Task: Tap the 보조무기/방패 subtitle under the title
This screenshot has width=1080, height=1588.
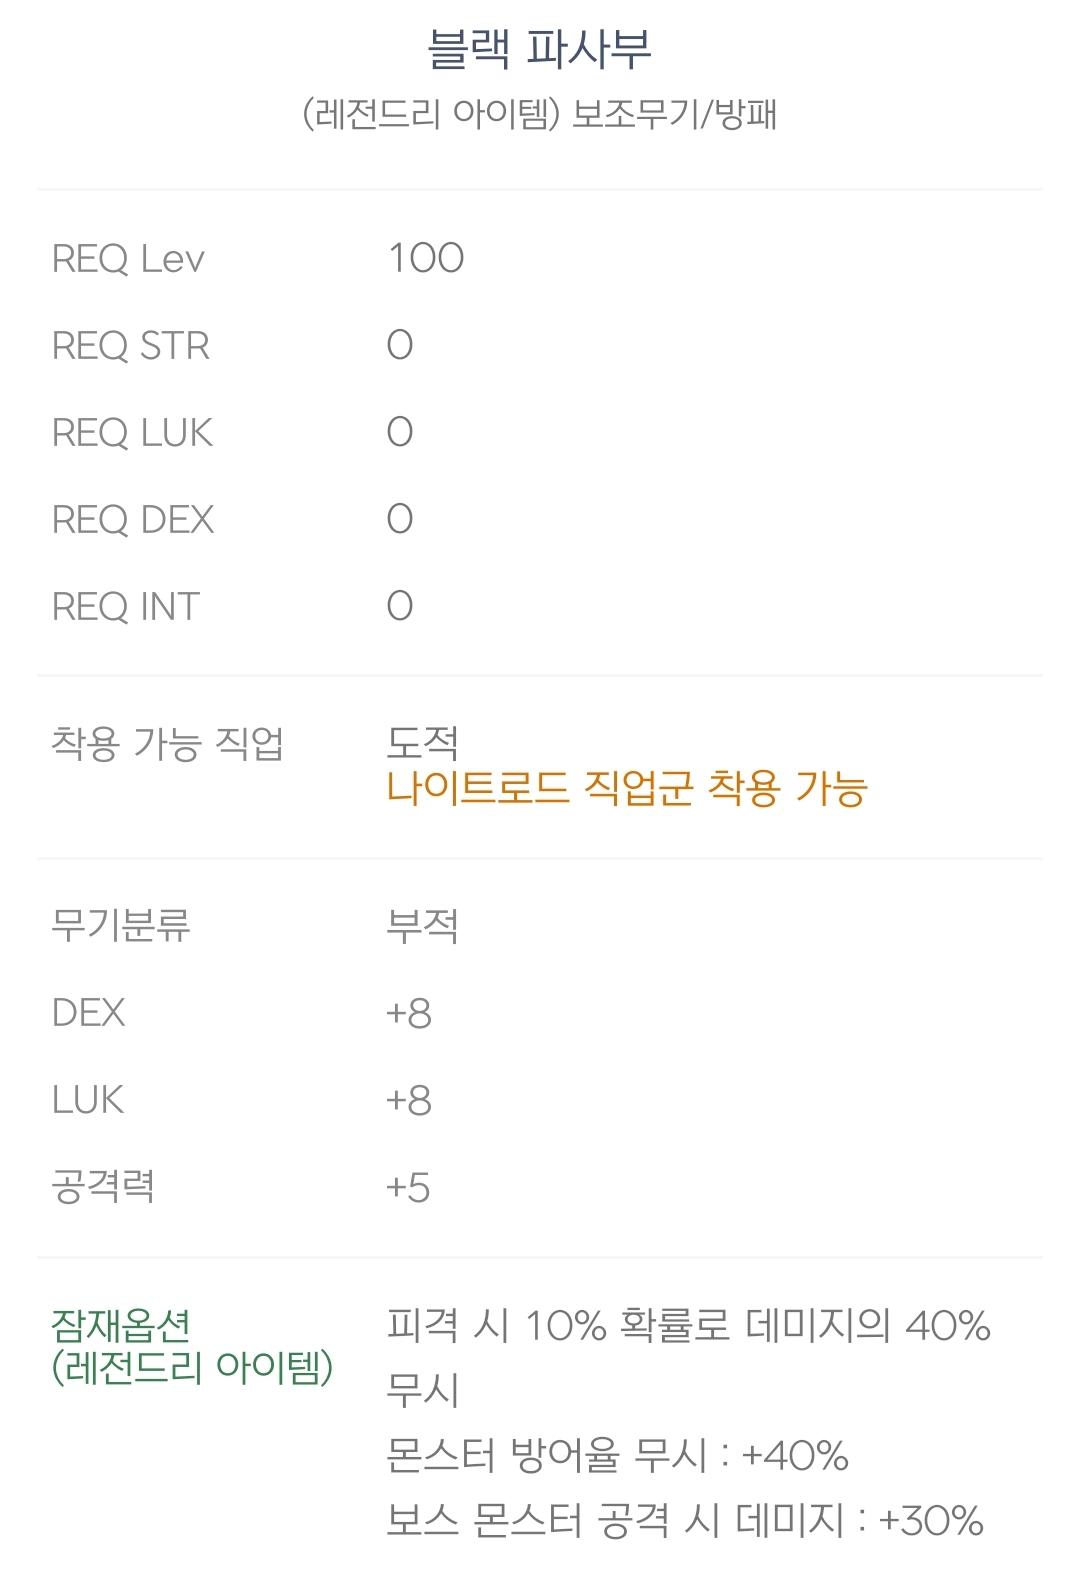Action: [674, 115]
